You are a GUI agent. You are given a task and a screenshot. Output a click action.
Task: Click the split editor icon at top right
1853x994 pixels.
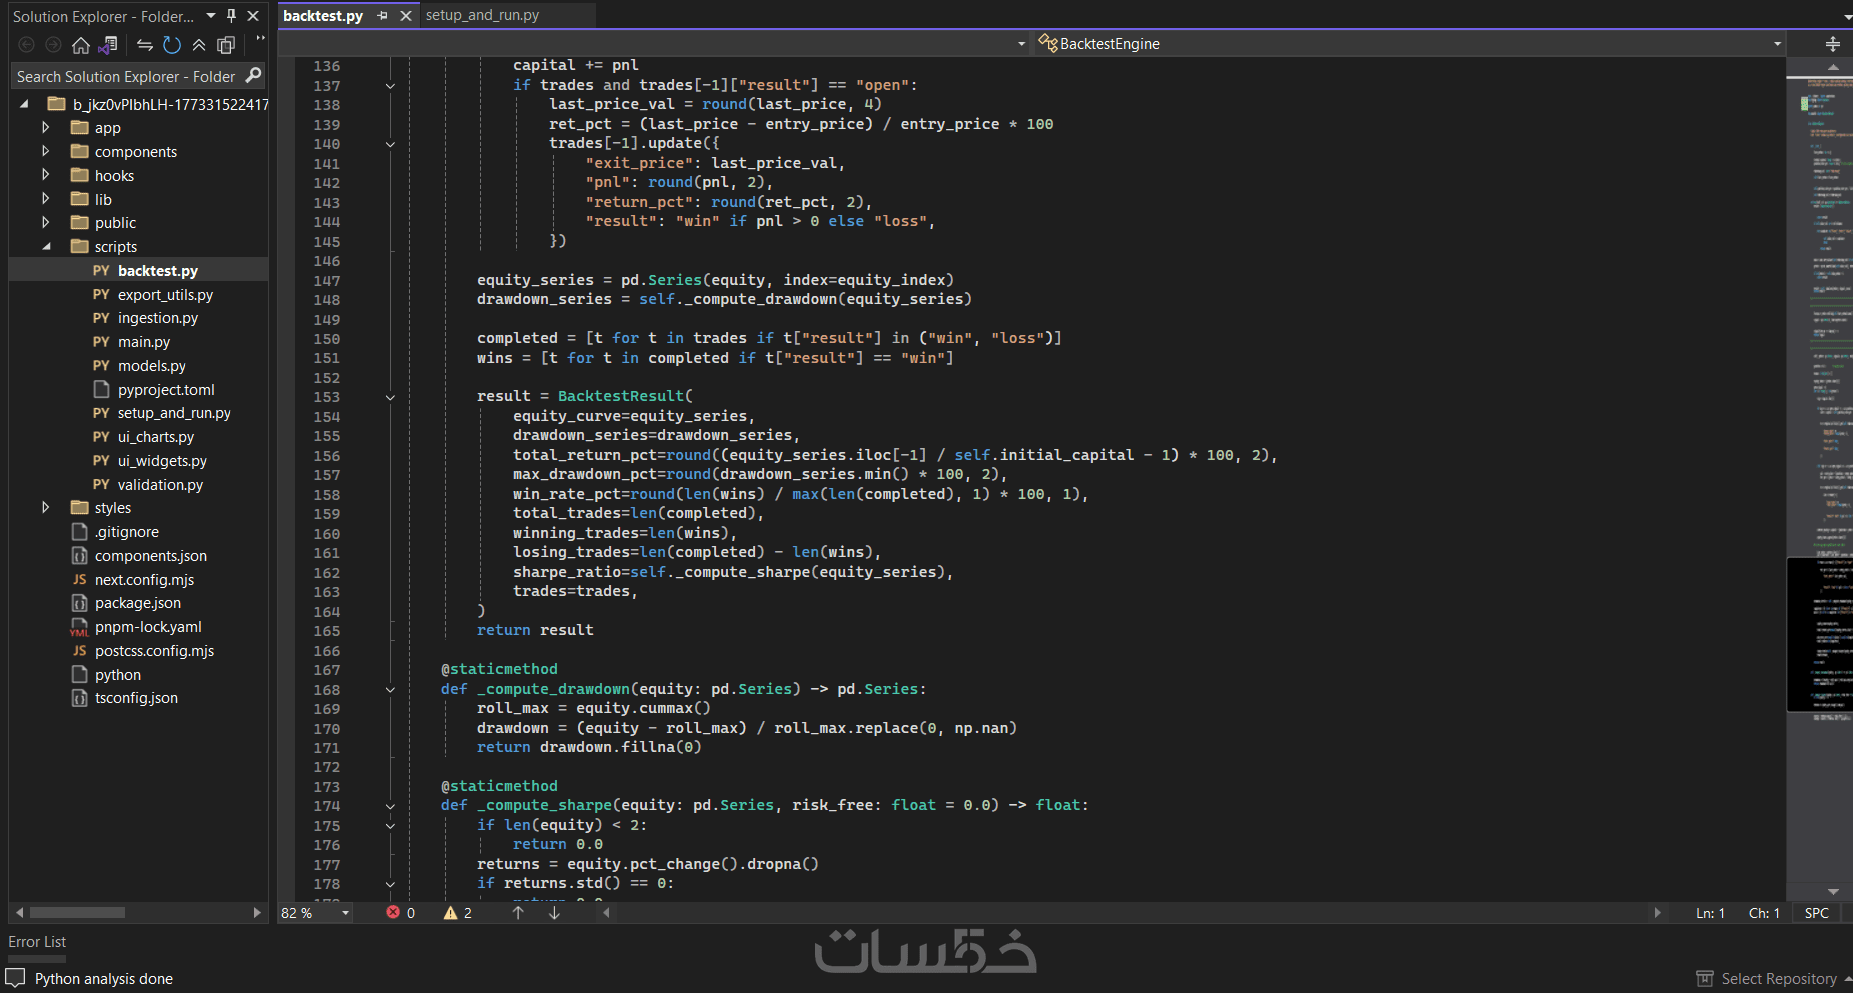(x=1832, y=44)
